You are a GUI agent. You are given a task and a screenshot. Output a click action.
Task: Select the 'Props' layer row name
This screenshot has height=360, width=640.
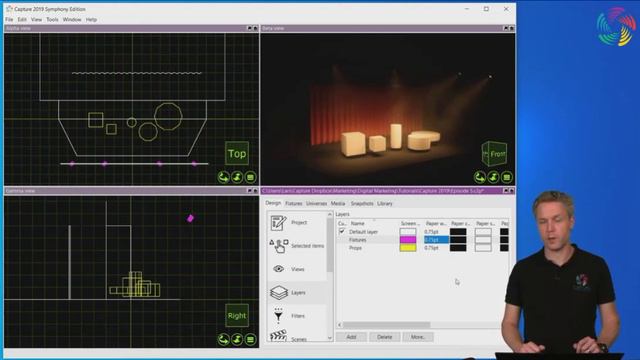[x=356, y=248]
